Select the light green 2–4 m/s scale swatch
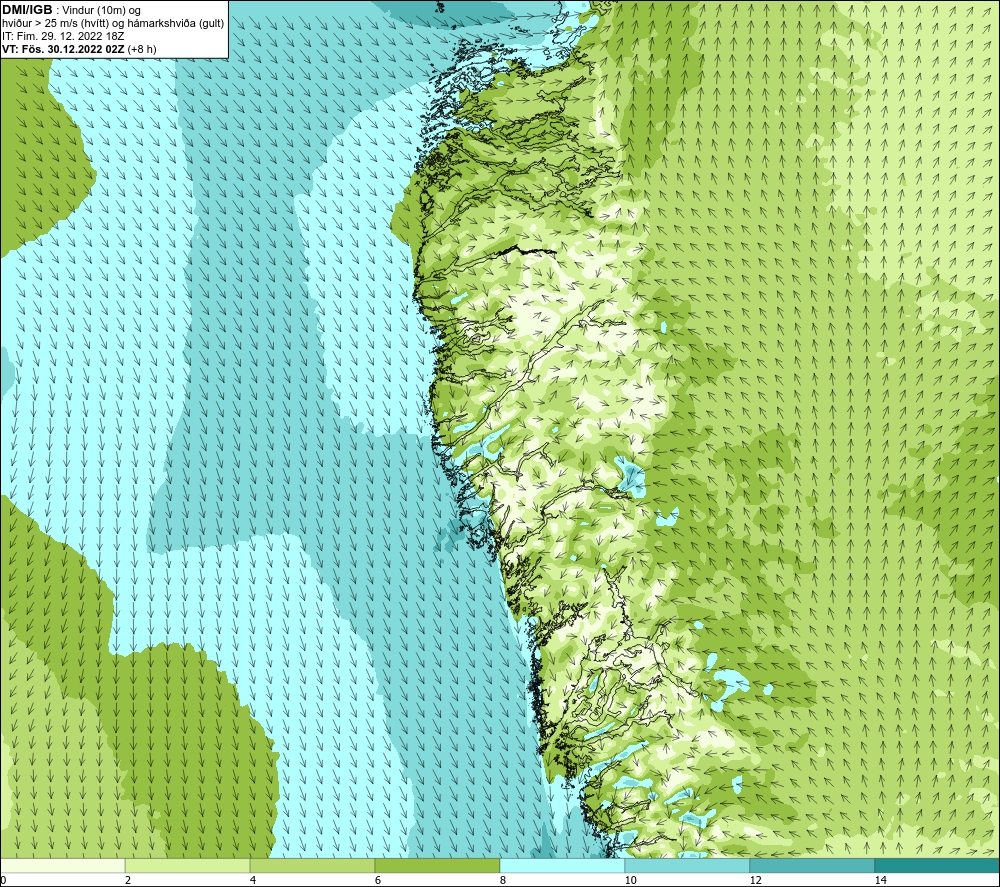Screen dimensions: 1000x887 188,866
